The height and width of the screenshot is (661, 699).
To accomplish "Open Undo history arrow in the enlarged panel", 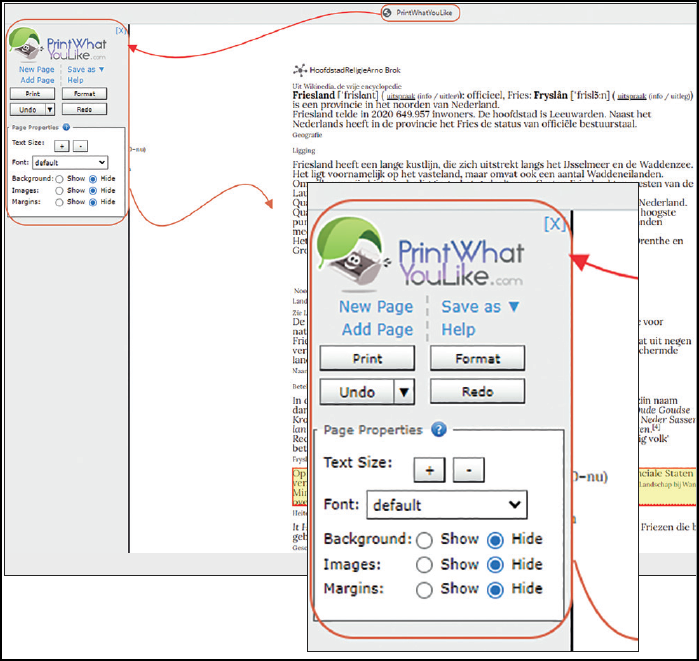I will [x=404, y=392].
